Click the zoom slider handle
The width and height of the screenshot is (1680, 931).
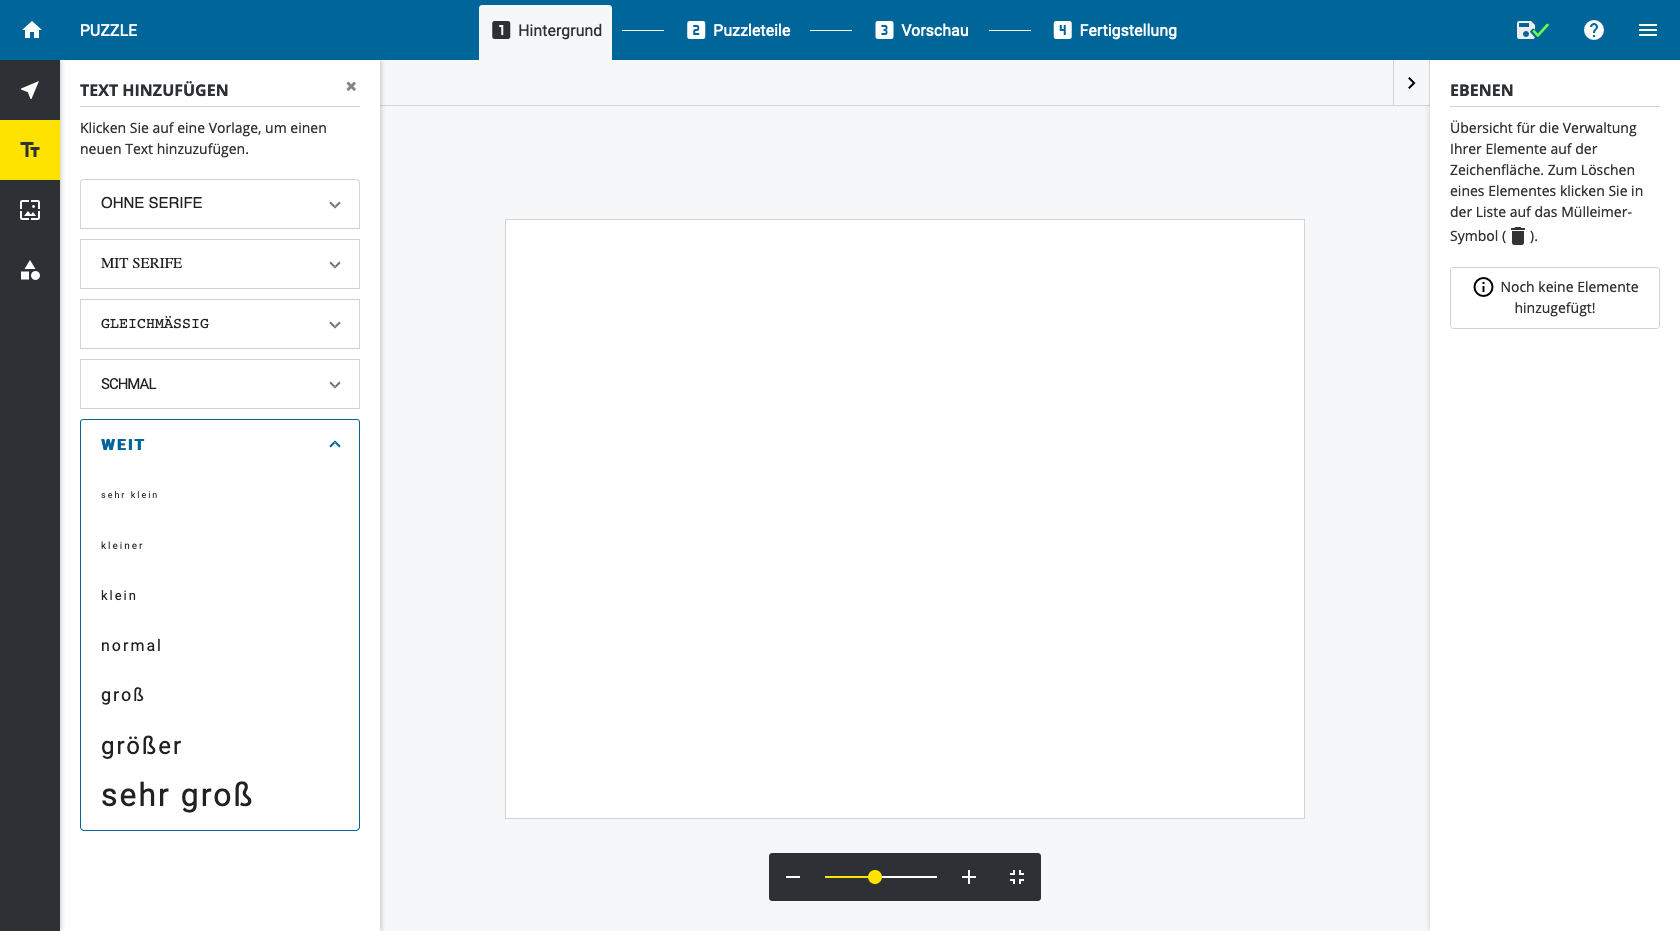875,877
